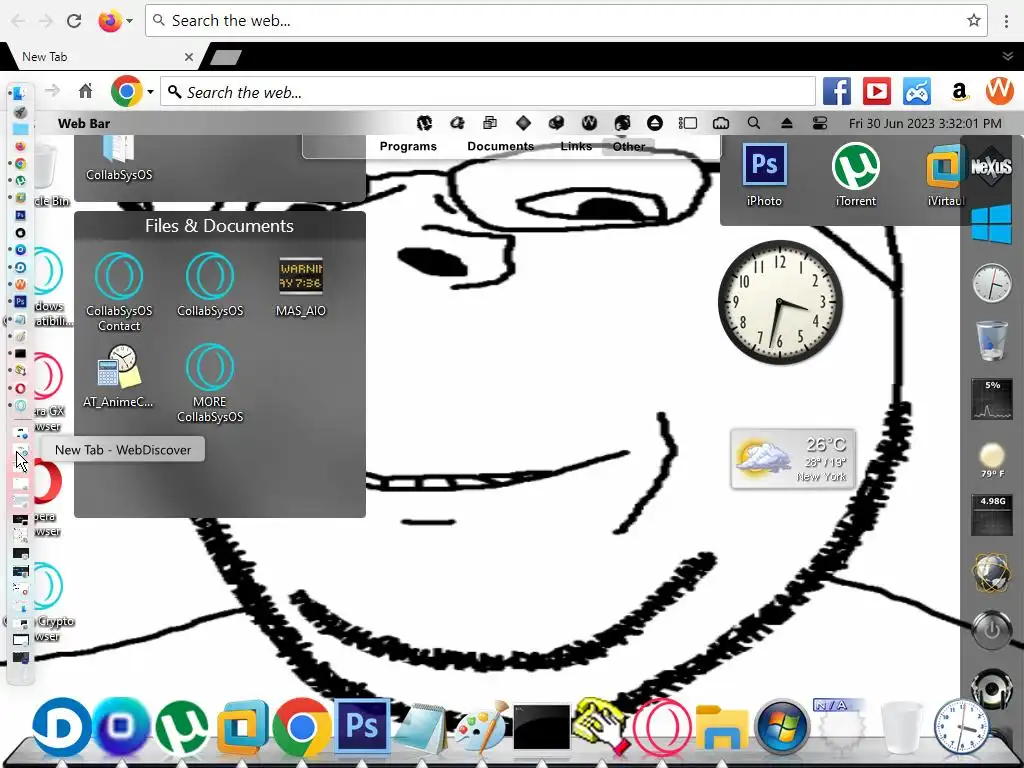Screen dimensions: 1024x768
Task: Click the Windows logo in right dock
Action: tap(991, 224)
